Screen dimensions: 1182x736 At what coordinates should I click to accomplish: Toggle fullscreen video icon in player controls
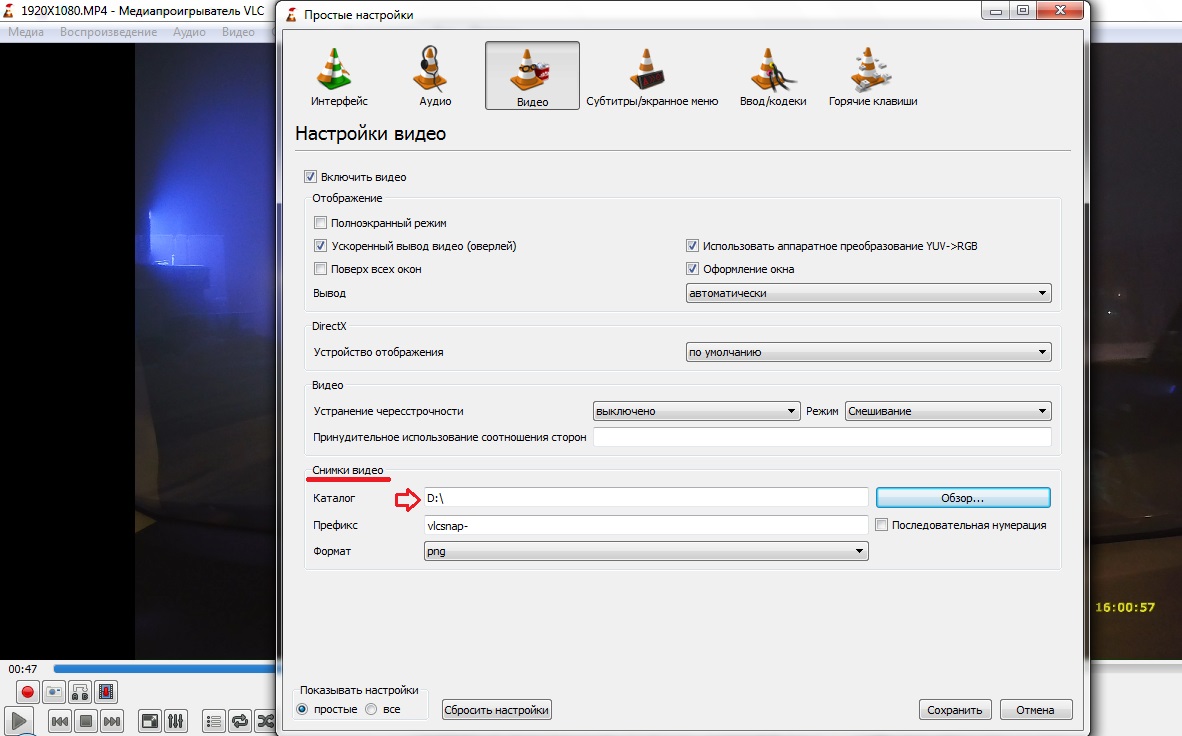click(149, 720)
